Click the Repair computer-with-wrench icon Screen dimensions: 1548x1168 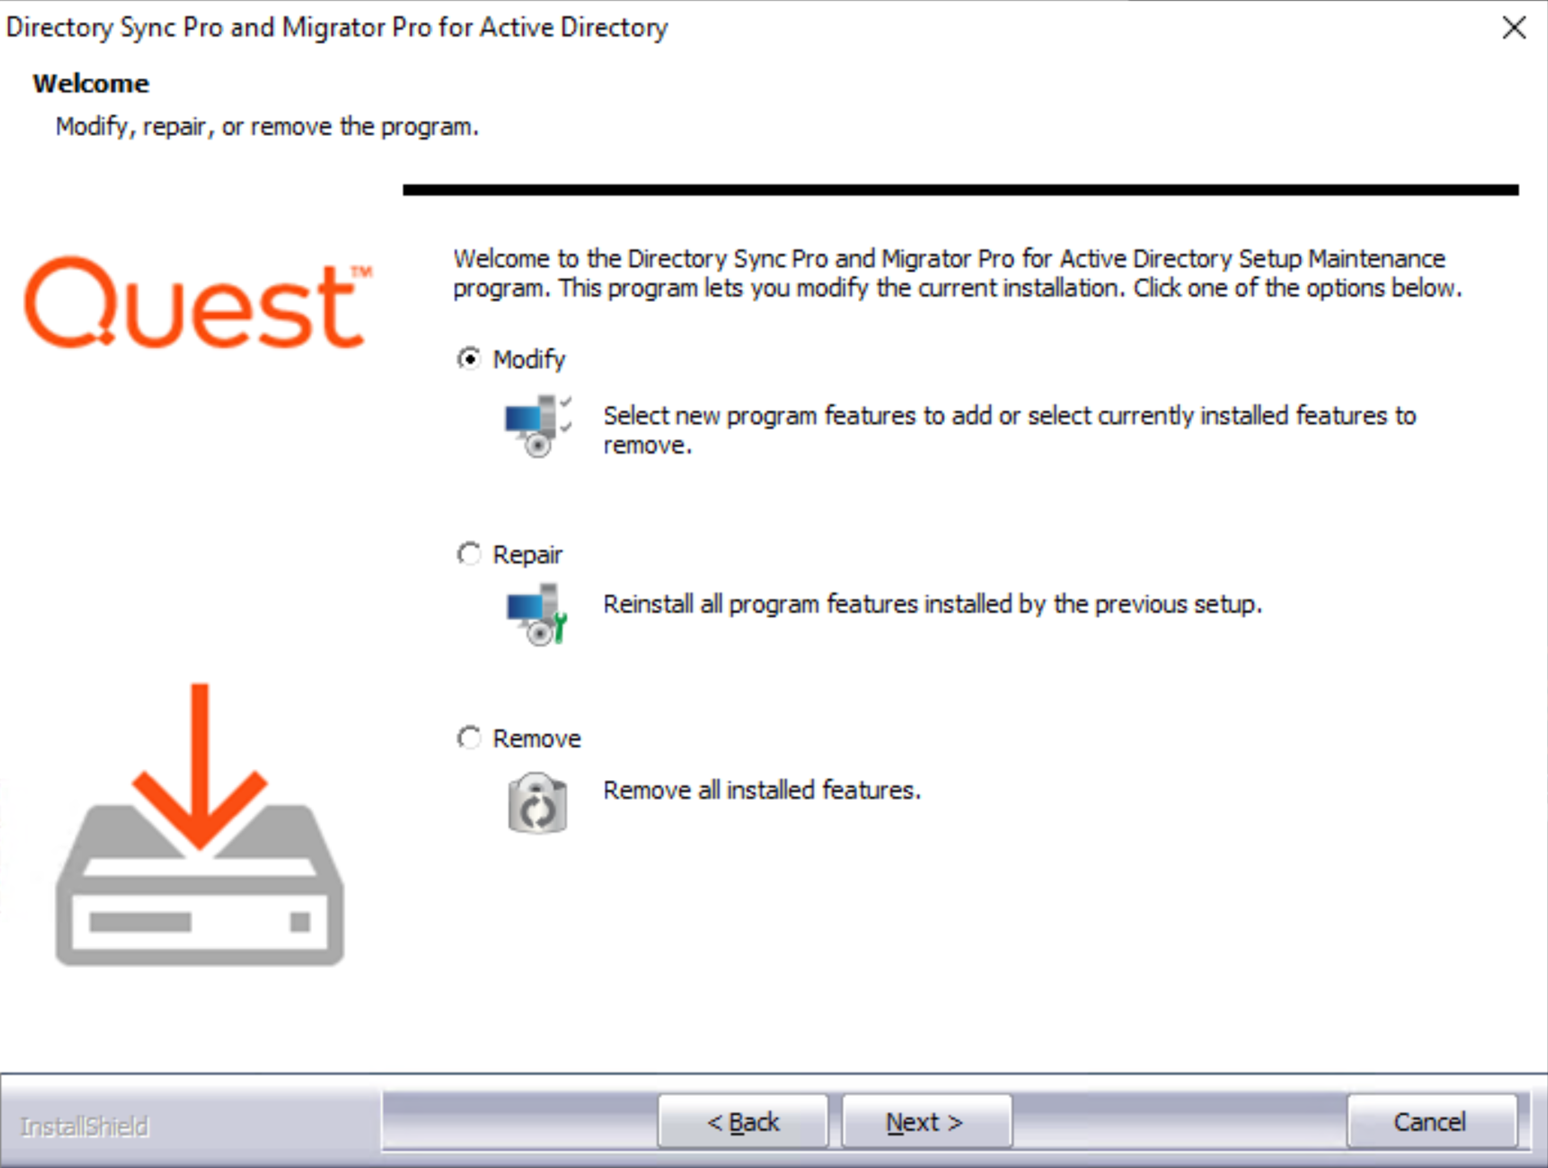[538, 614]
